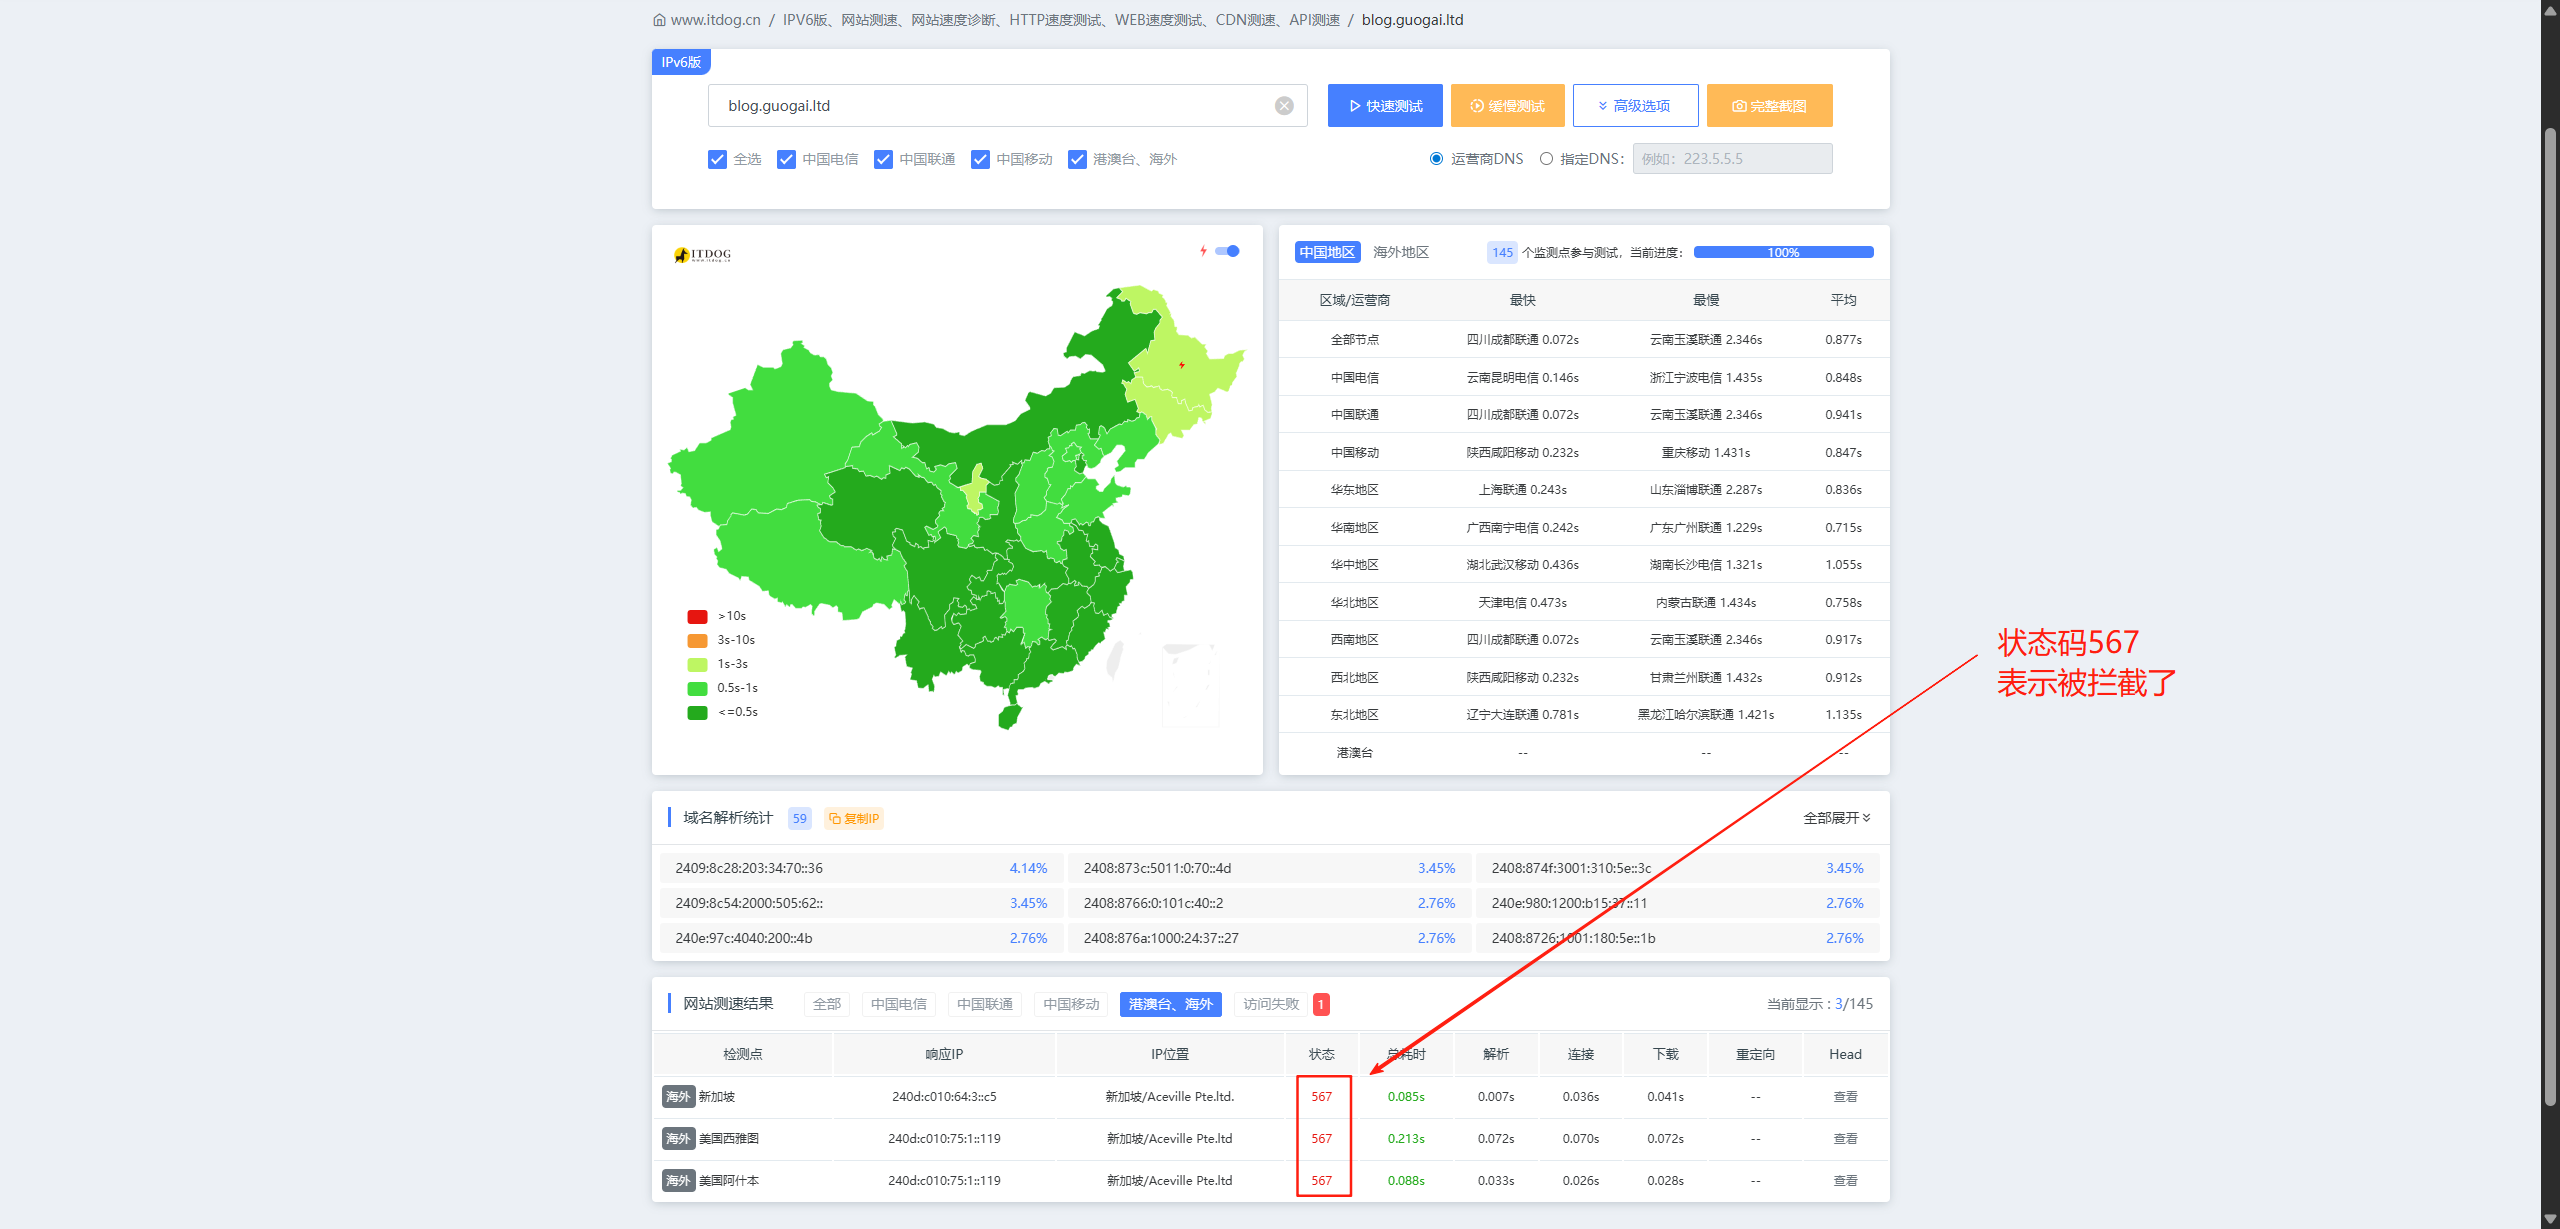Filter results by 中国联通 tab
Viewport: 2560px width, 1229px height.
point(984,1005)
